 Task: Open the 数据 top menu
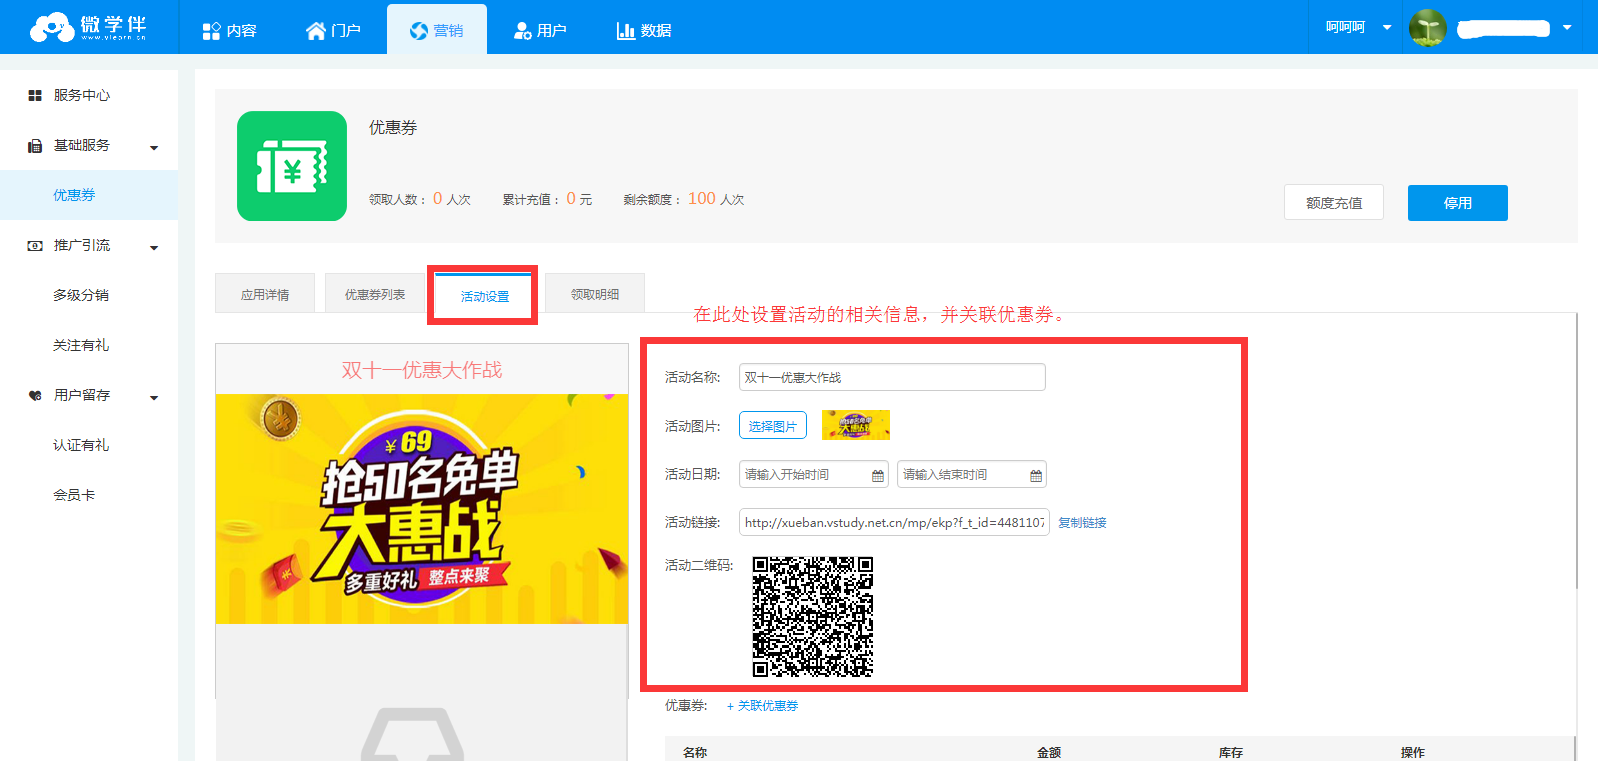pyautogui.click(x=644, y=30)
